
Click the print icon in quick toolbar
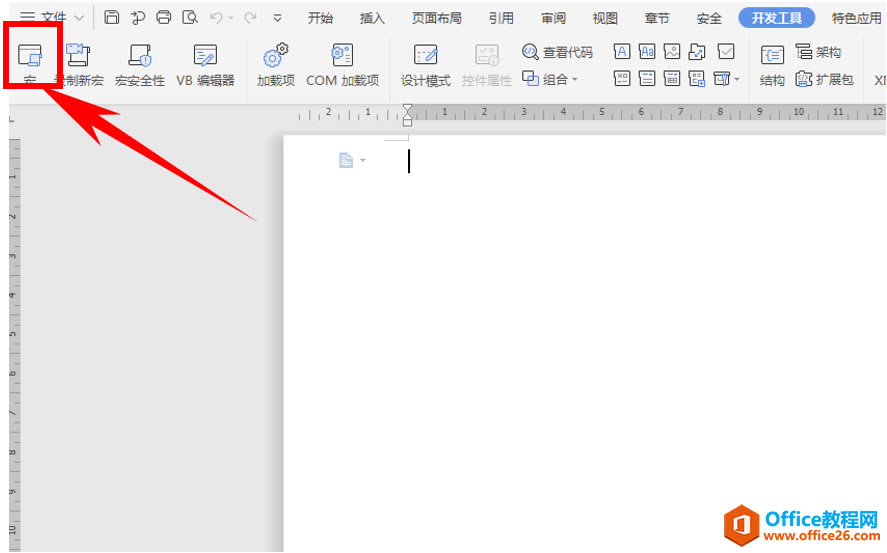tap(163, 18)
